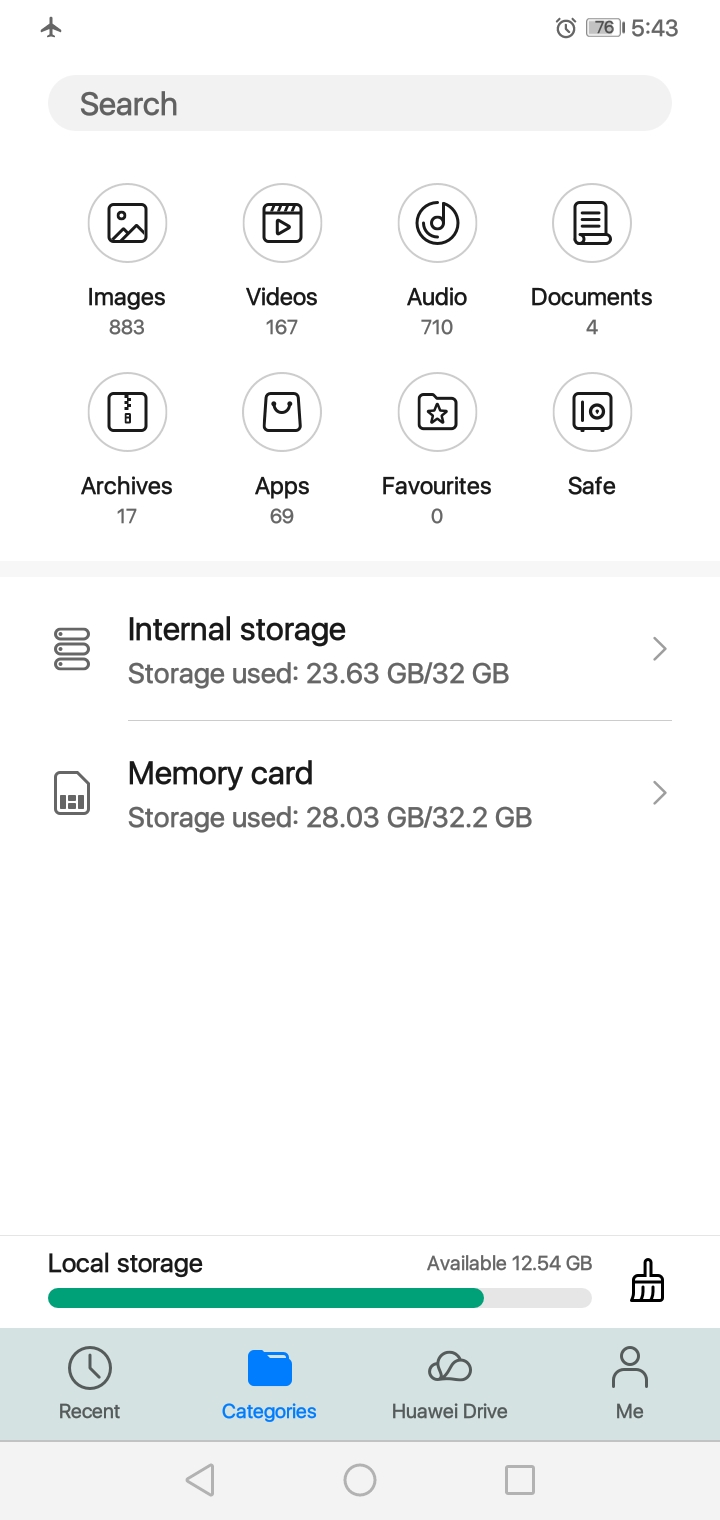Open the Images category icon

click(x=127, y=223)
